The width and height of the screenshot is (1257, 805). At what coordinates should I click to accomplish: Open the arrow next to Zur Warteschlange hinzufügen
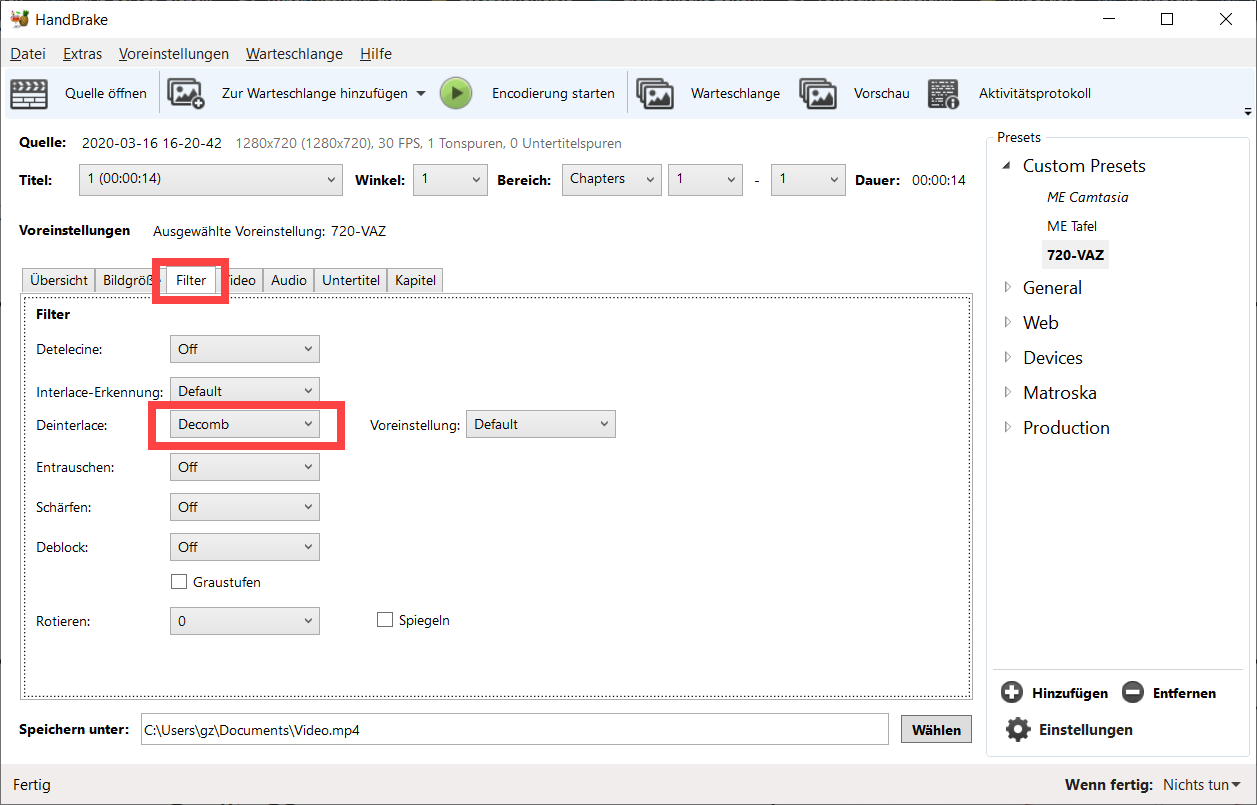(420, 93)
